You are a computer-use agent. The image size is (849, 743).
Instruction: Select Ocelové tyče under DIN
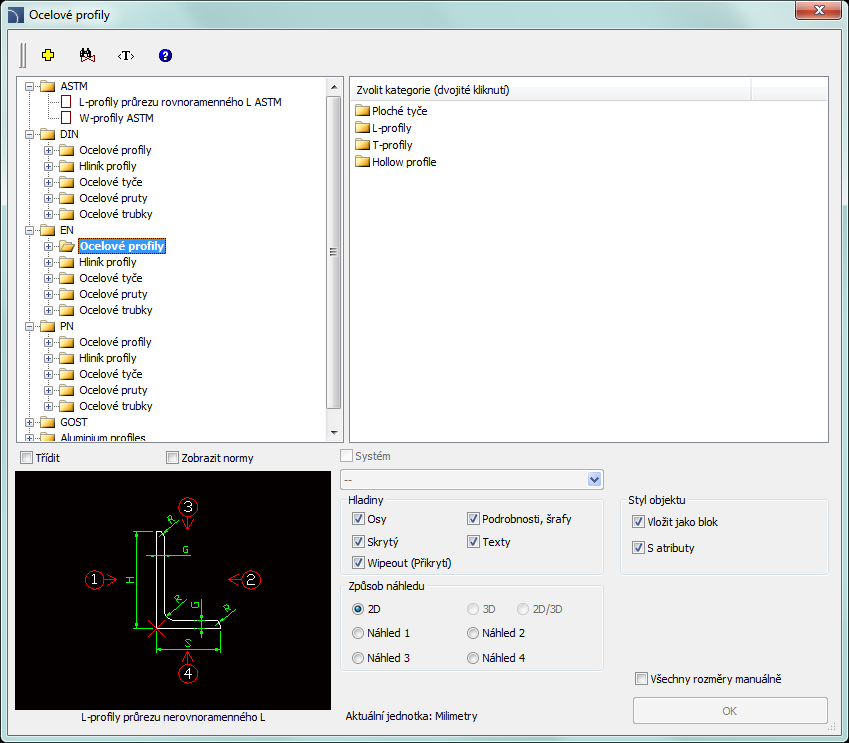click(x=111, y=182)
